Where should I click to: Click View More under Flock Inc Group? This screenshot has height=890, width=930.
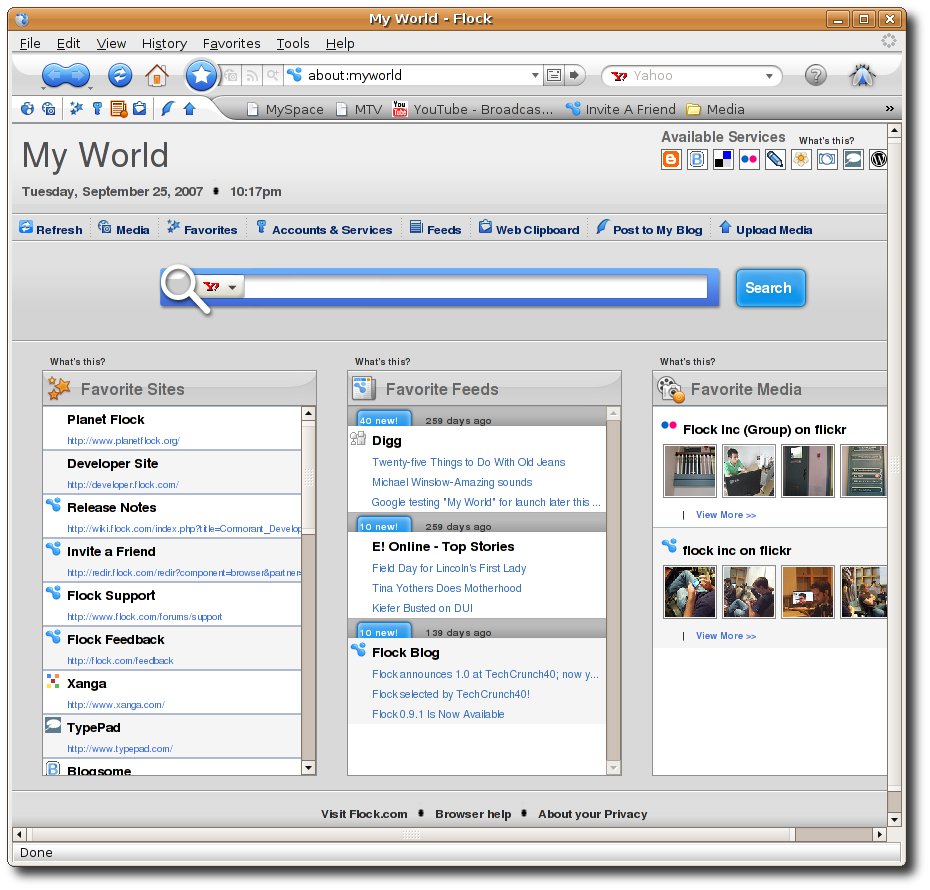(725, 515)
